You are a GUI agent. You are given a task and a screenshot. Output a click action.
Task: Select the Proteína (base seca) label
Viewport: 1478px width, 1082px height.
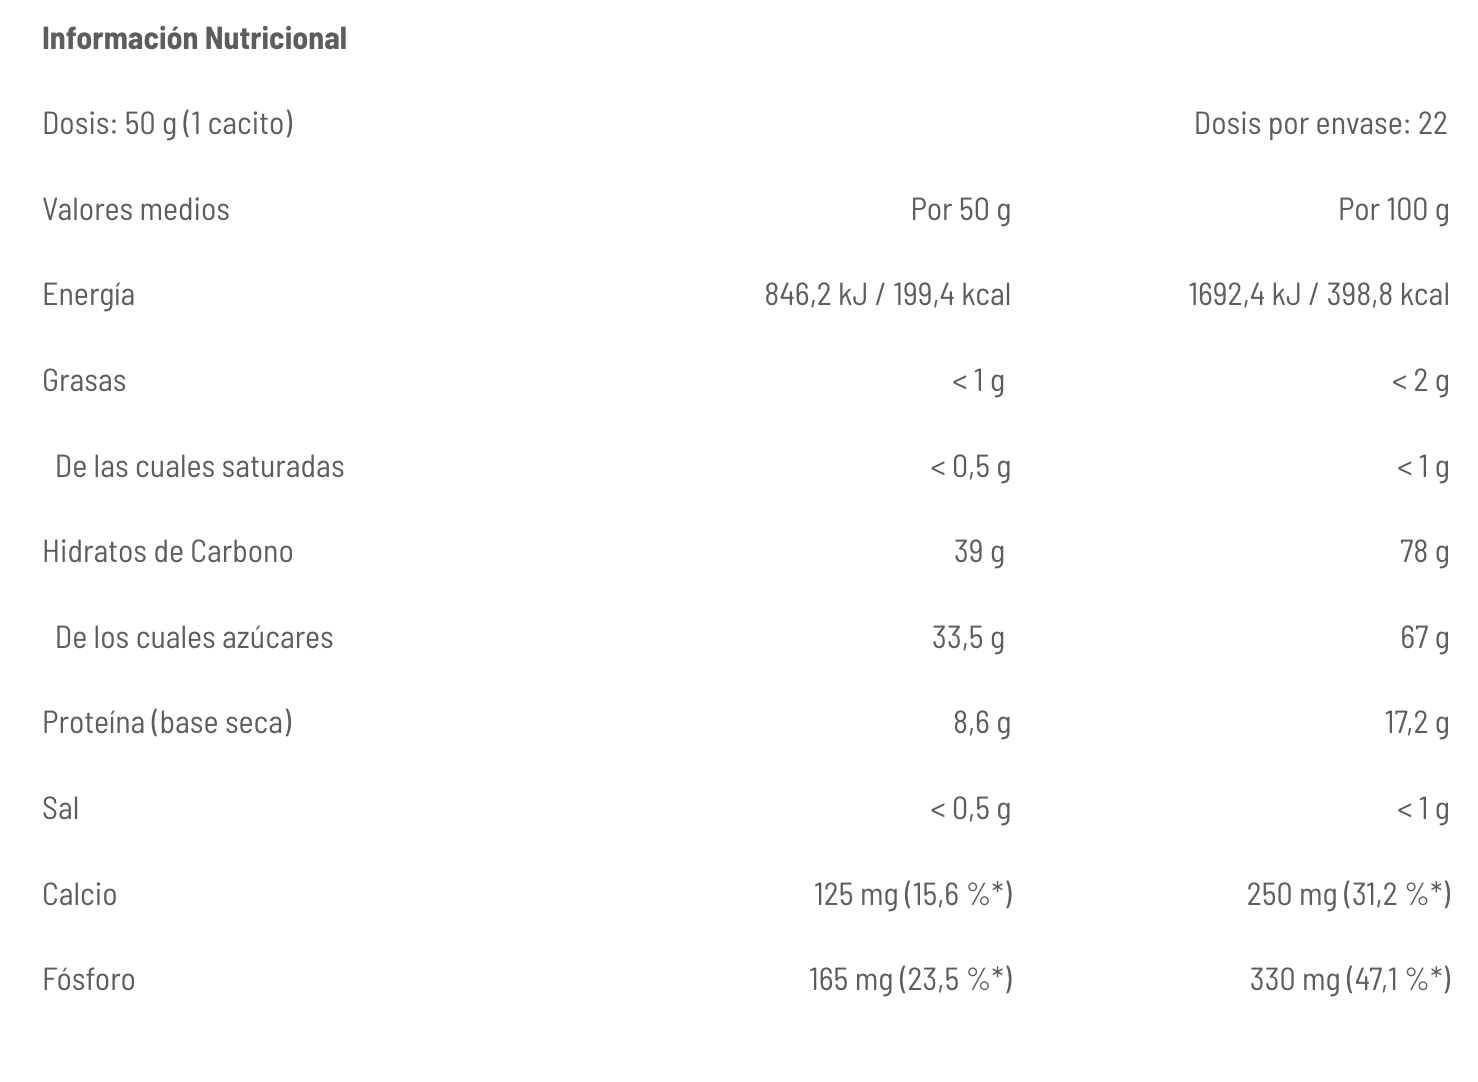(167, 723)
